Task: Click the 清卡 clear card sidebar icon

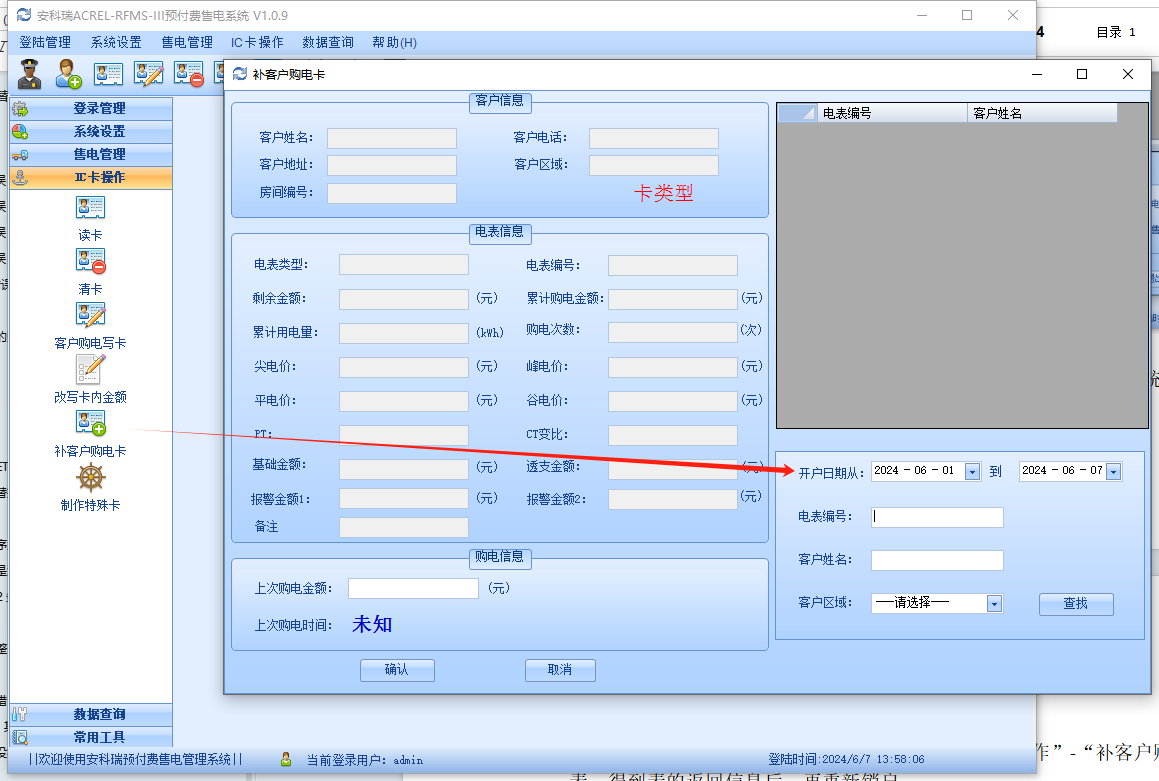Action: tap(90, 262)
